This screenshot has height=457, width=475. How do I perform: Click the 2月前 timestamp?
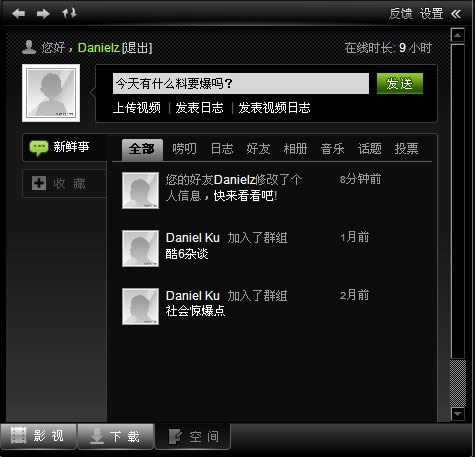click(355, 295)
